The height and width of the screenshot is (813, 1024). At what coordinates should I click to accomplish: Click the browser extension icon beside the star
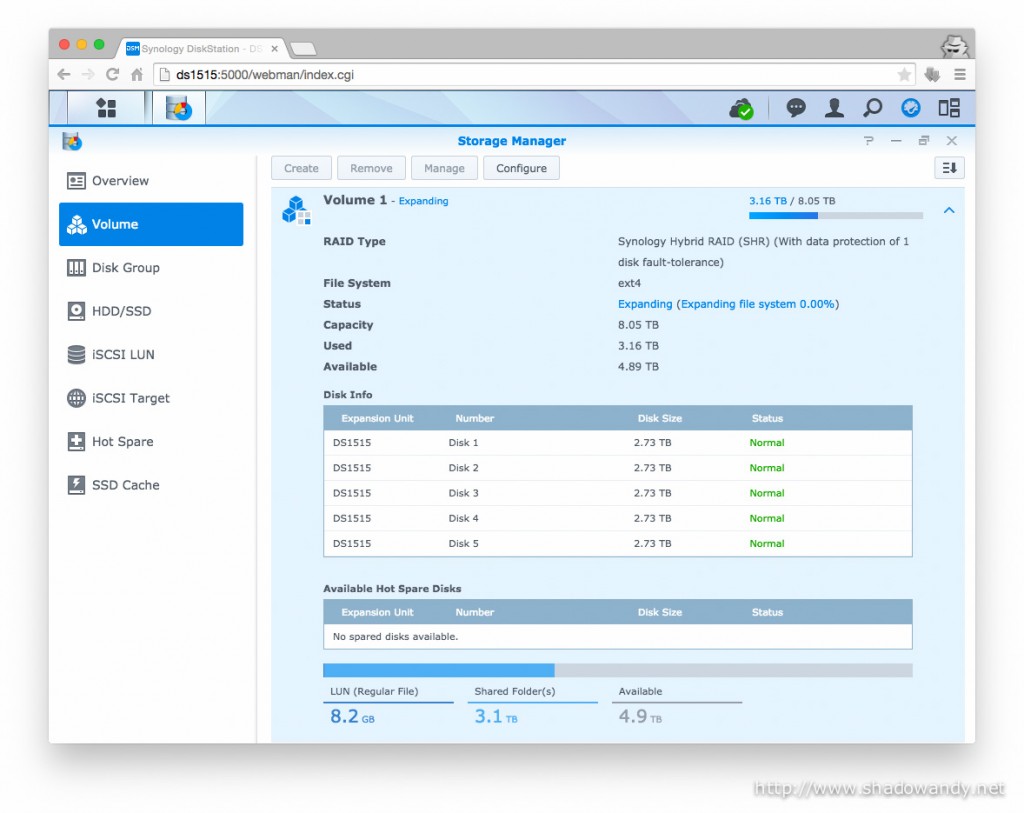(x=932, y=74)
